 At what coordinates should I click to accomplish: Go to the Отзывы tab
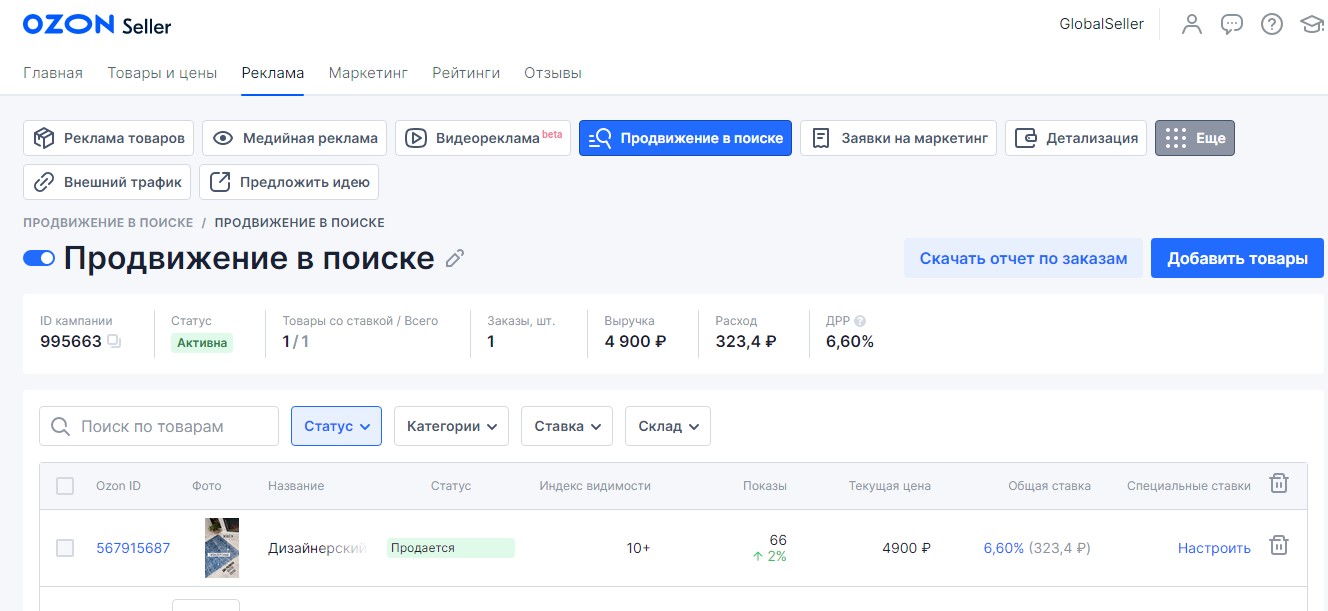(x=553, y=73)
